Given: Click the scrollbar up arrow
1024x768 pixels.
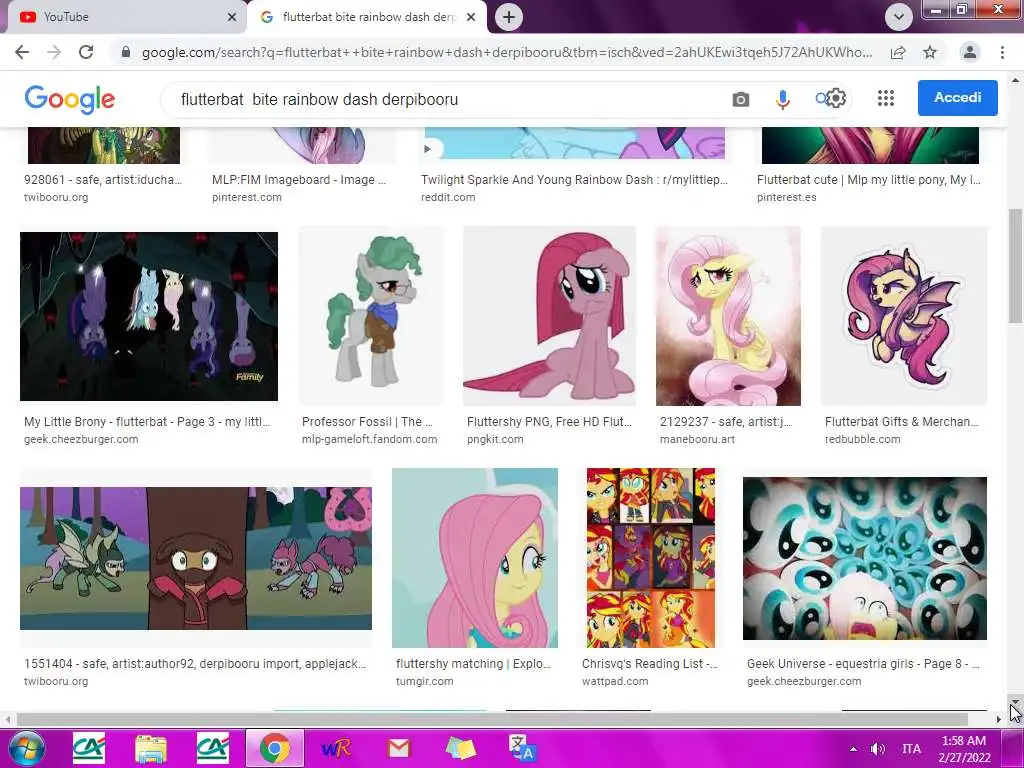Looking at the screenshot, I should (x=1015, y=80).
